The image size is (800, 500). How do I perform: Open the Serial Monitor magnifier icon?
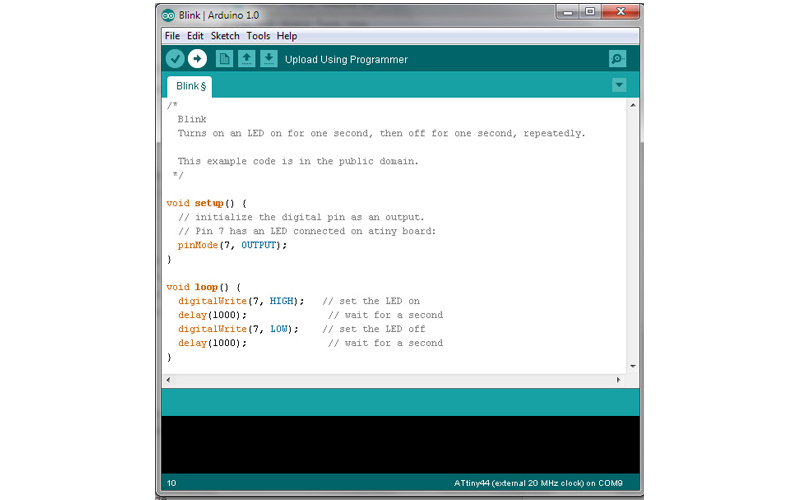617,59
